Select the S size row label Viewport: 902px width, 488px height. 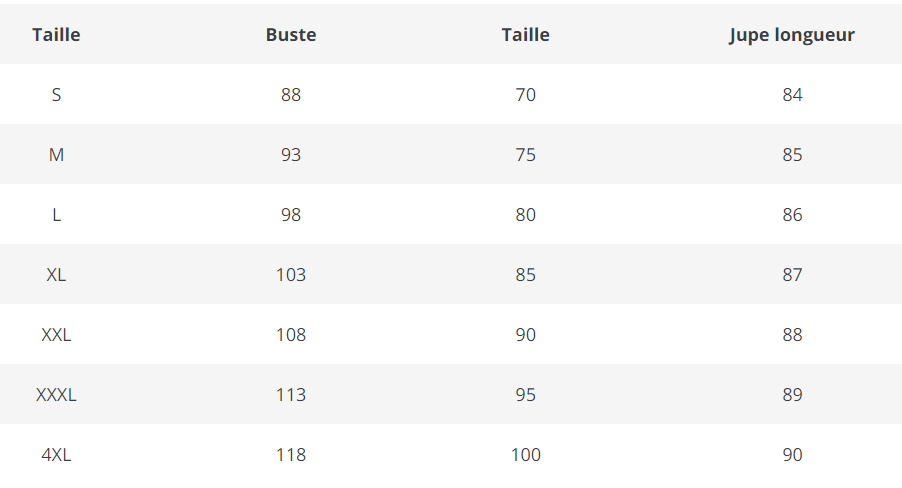click(56, 95)
